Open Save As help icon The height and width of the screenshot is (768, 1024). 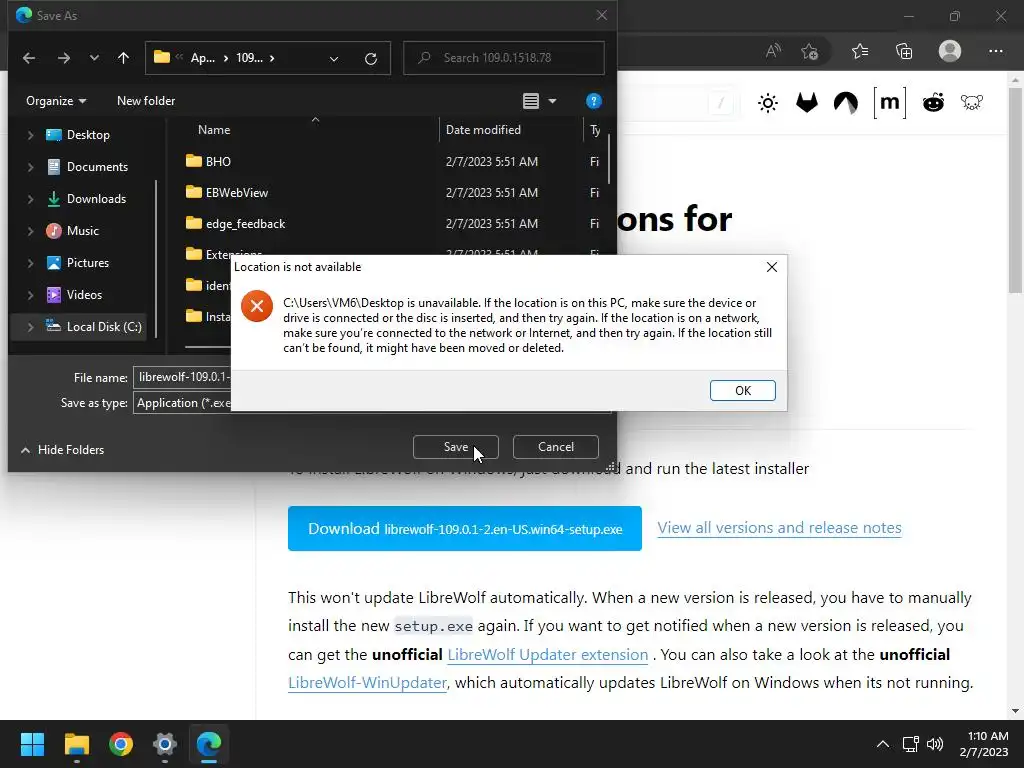tap(593, 101)
